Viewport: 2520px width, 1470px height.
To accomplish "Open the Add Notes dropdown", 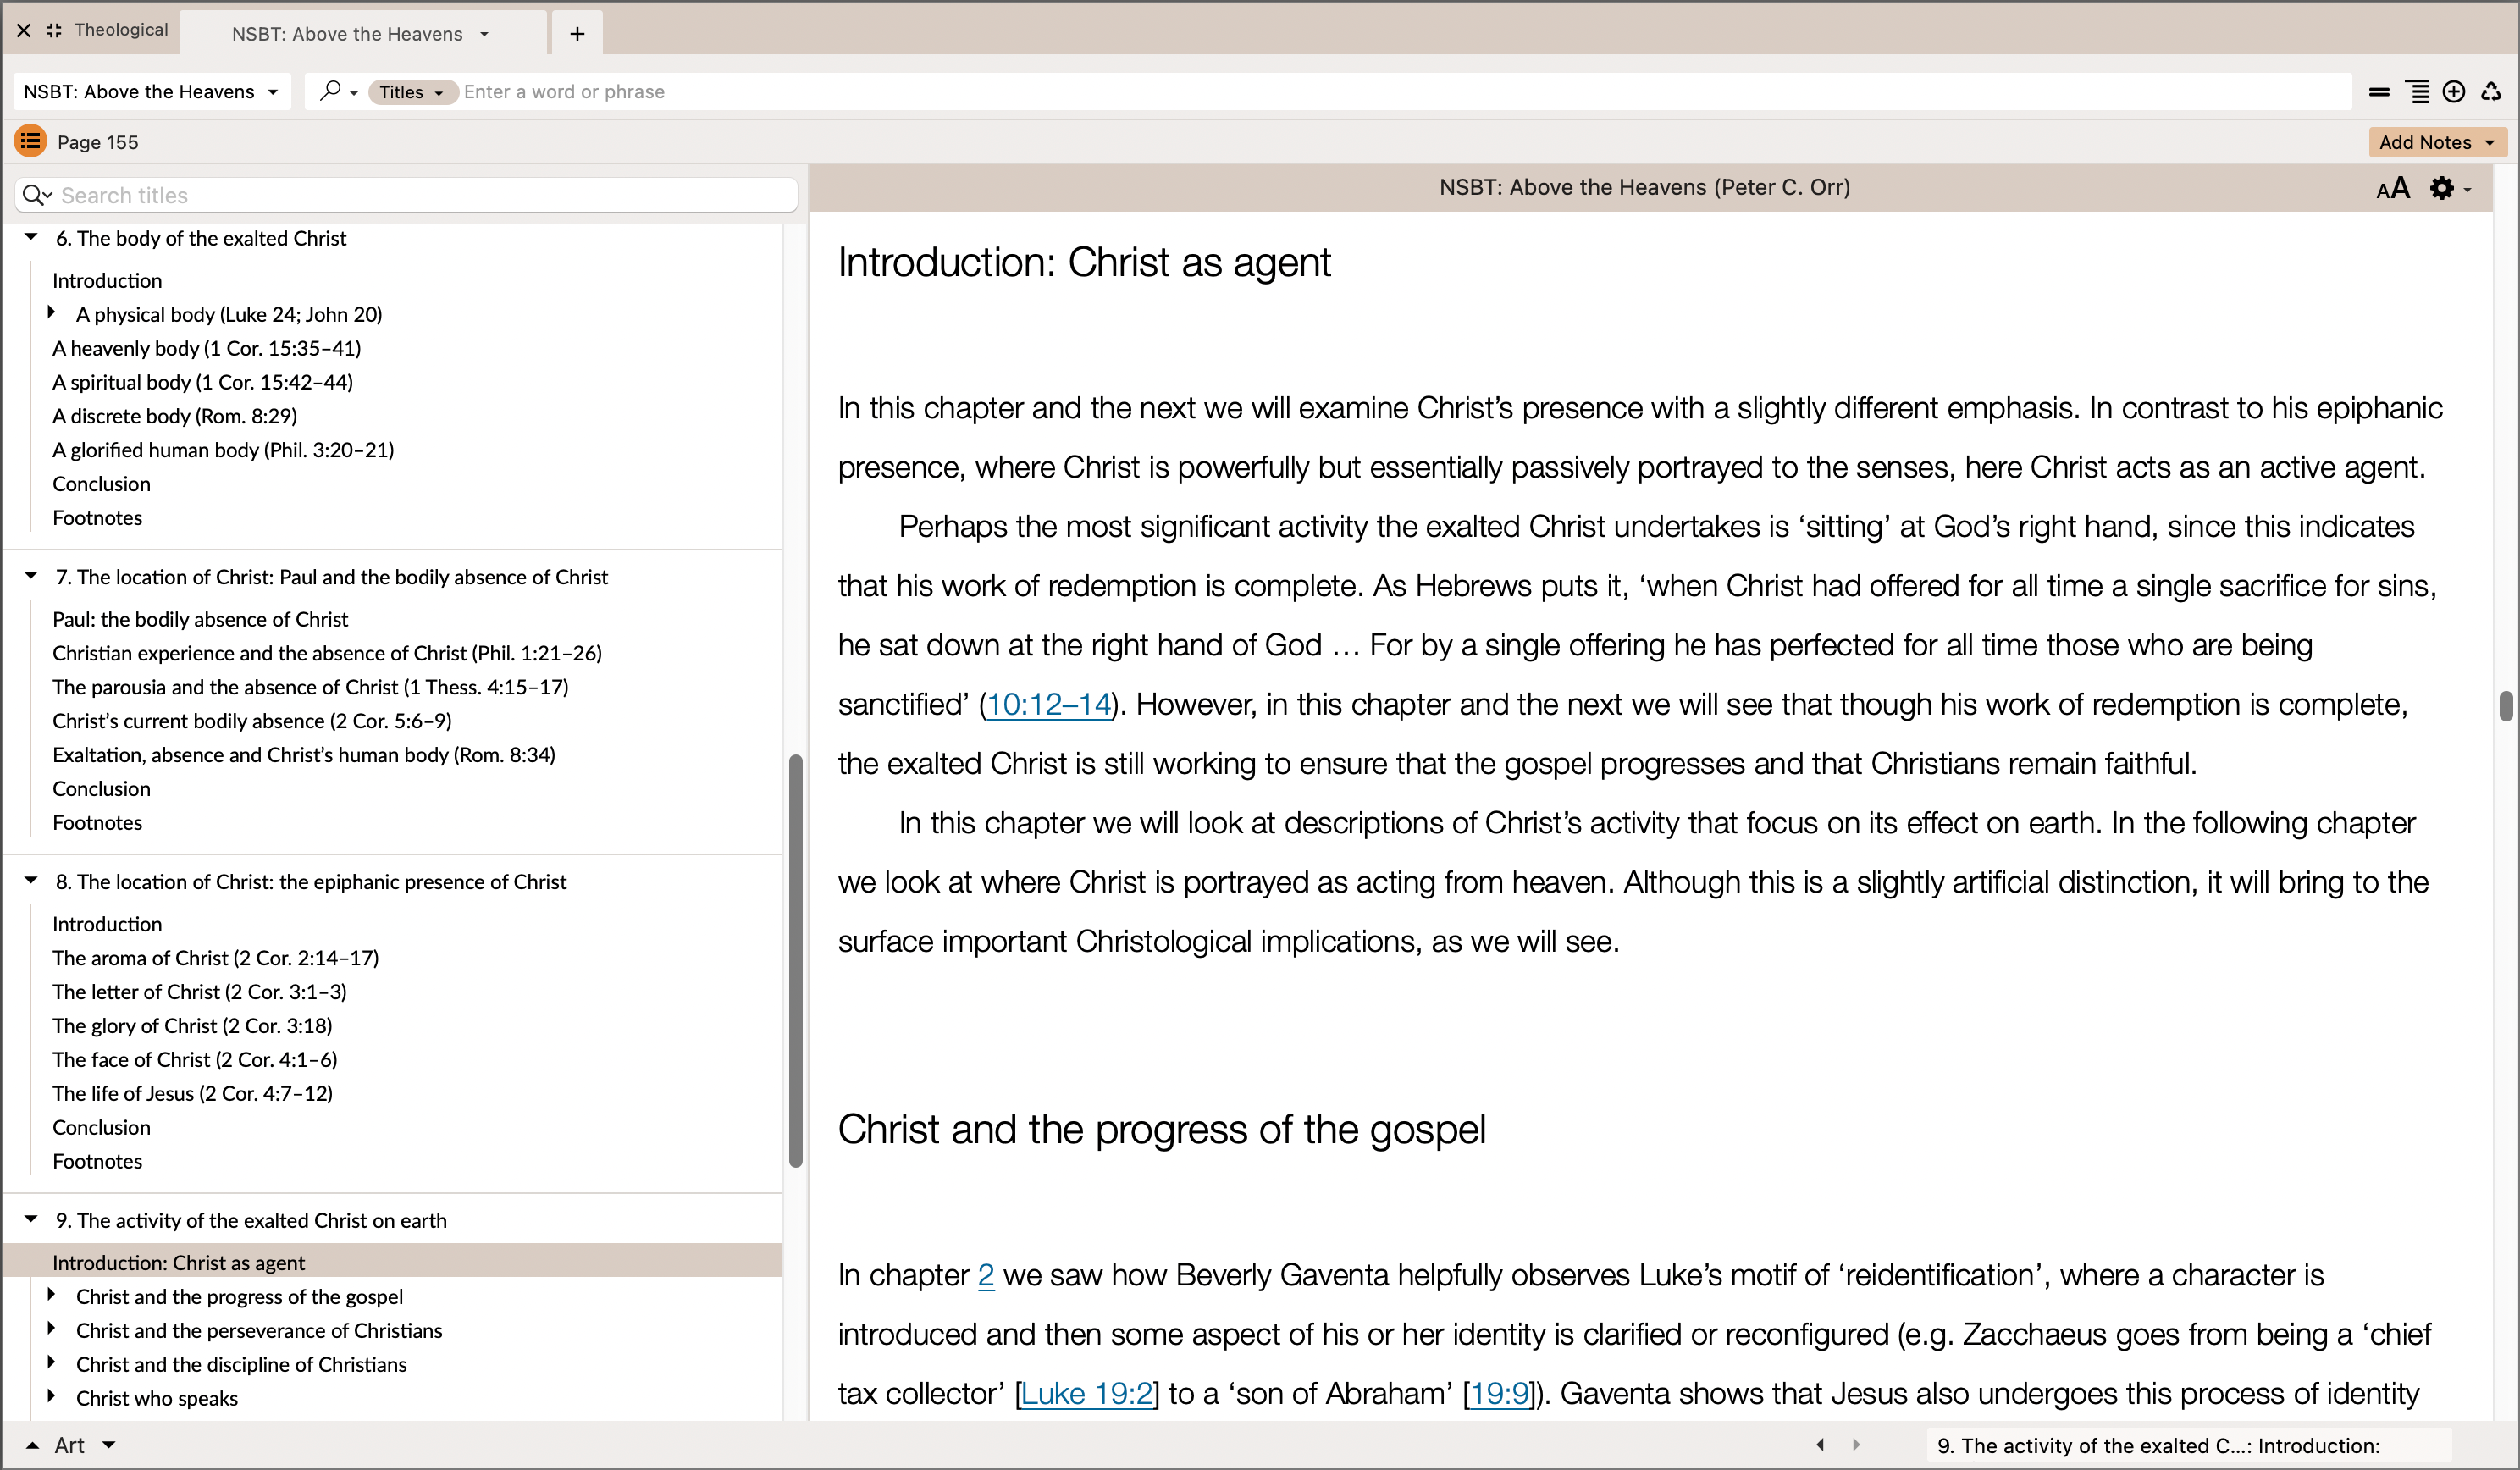I will pos(2437,142).
